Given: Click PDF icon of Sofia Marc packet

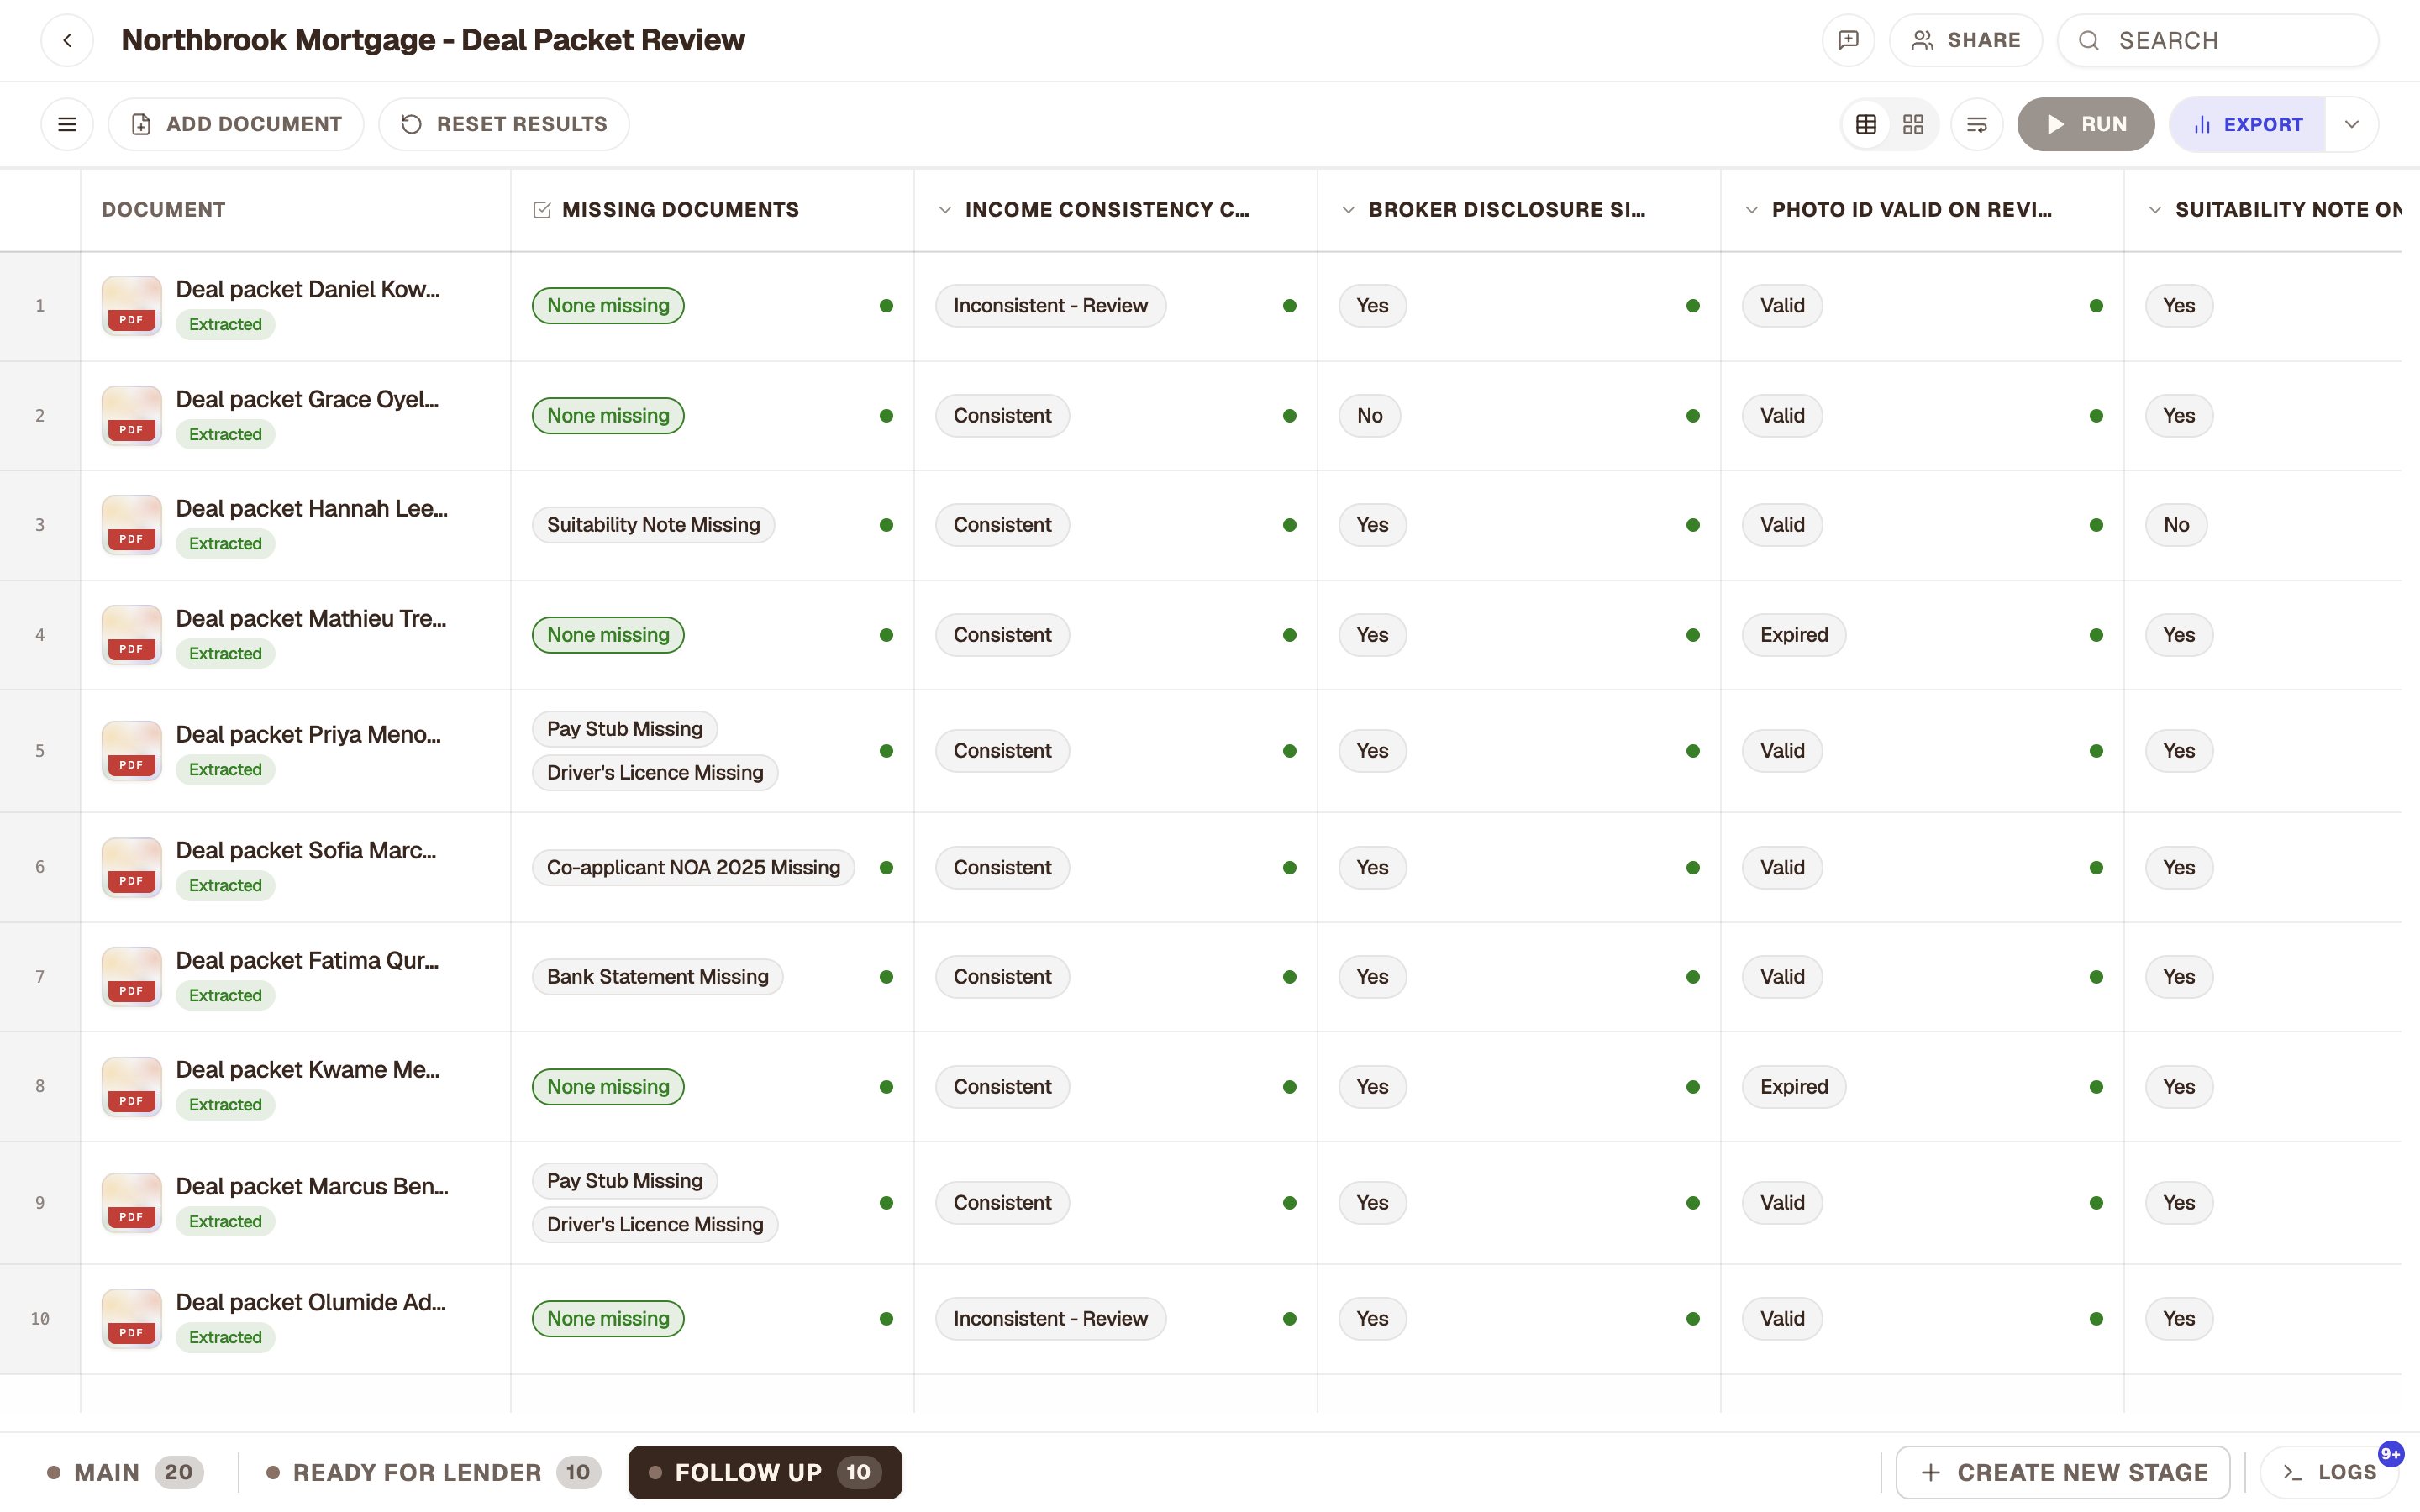Looking at the screenshot, I should [x=131, y=866].
